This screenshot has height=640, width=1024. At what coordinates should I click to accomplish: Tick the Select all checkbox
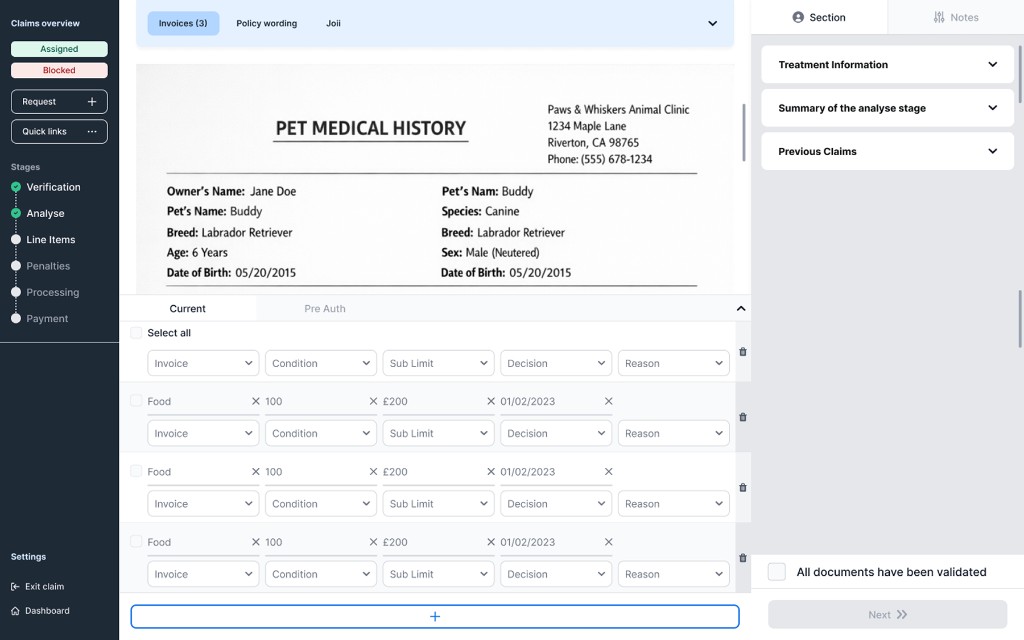point(136,333)
